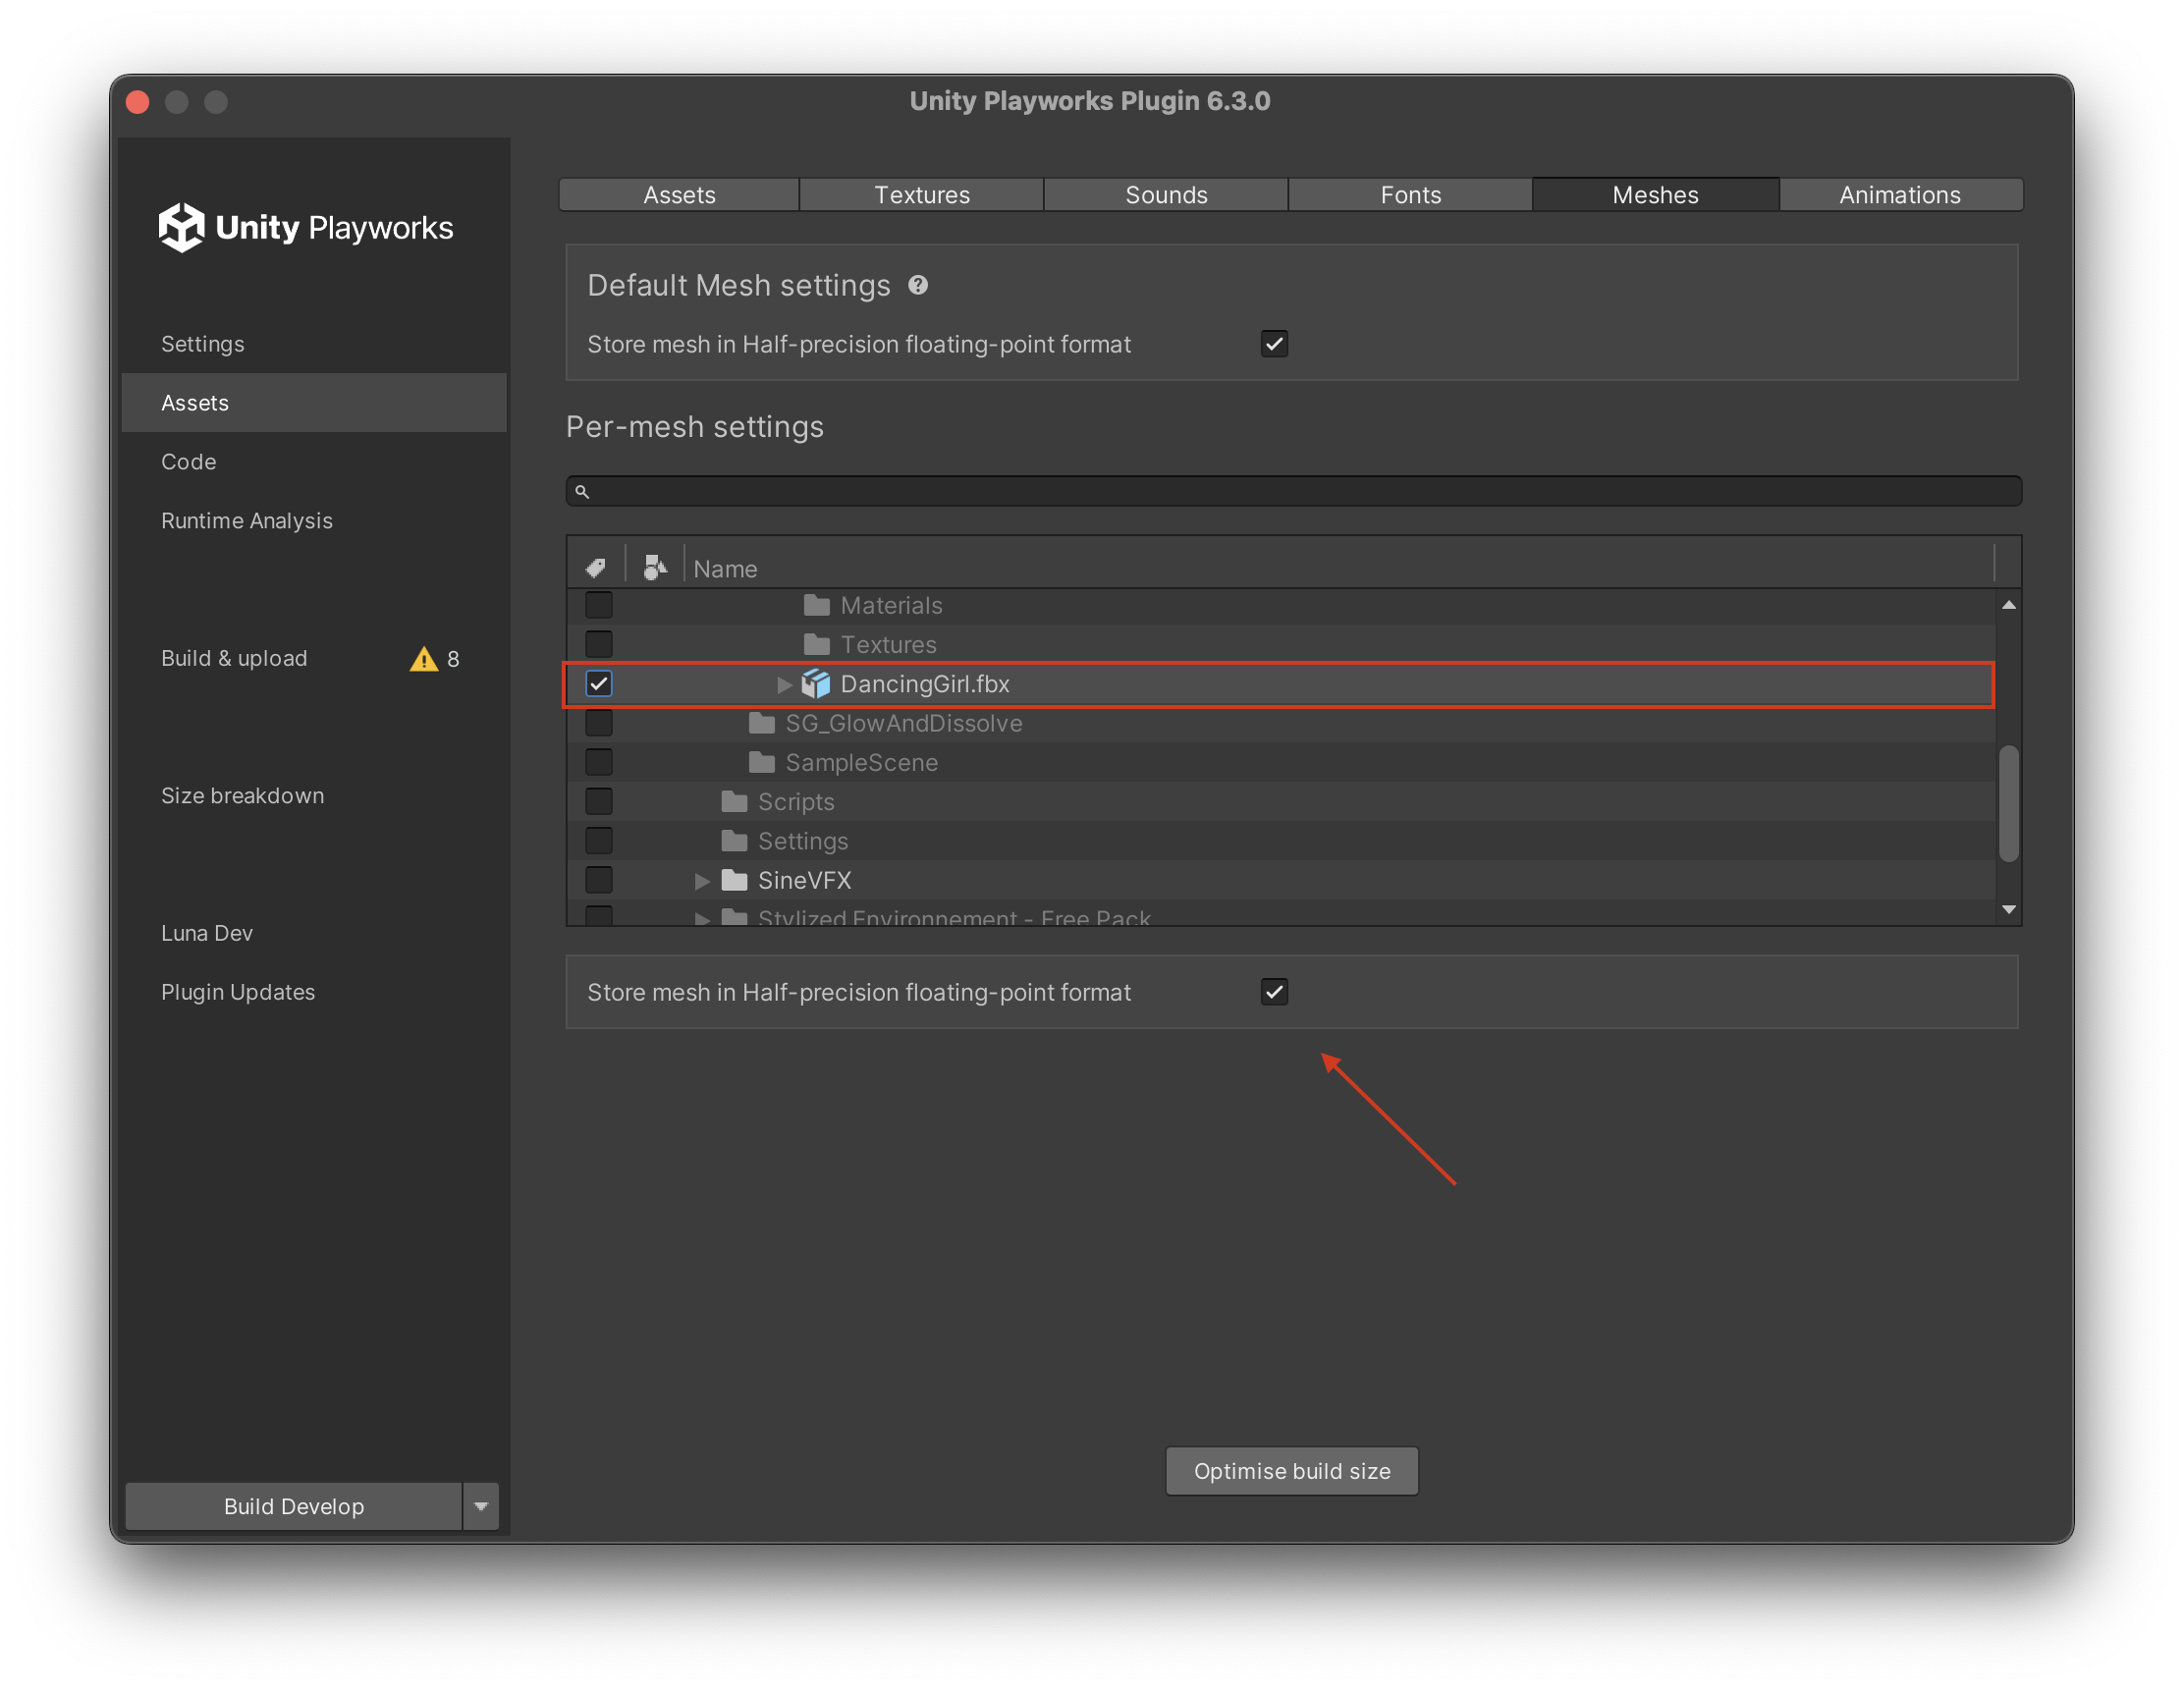2184x1689 pixels.
Task: Click the Textures folder icon in the tree
Action: tap(817, 644)
